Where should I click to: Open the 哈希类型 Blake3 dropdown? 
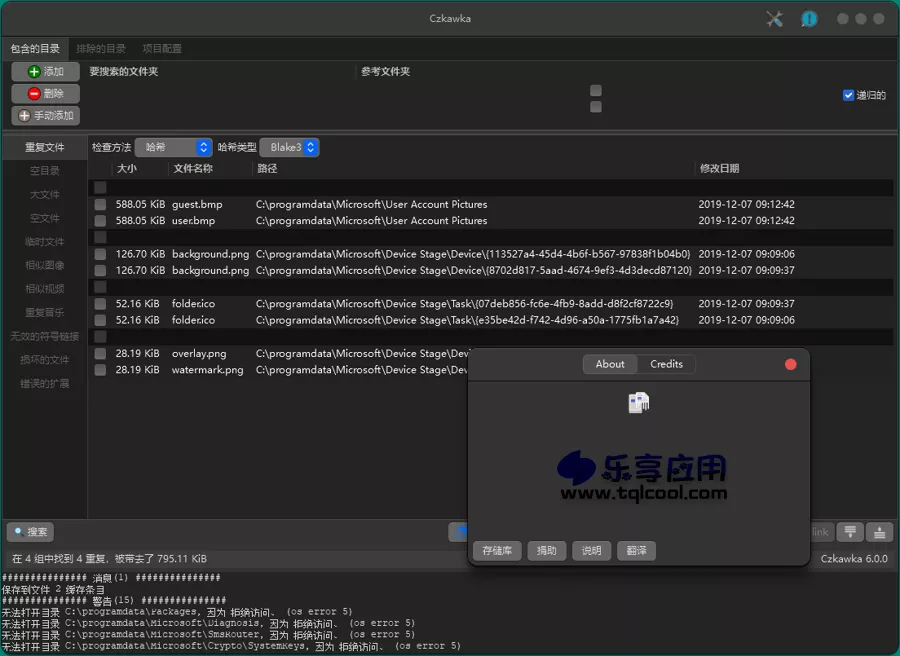(289, 147)
